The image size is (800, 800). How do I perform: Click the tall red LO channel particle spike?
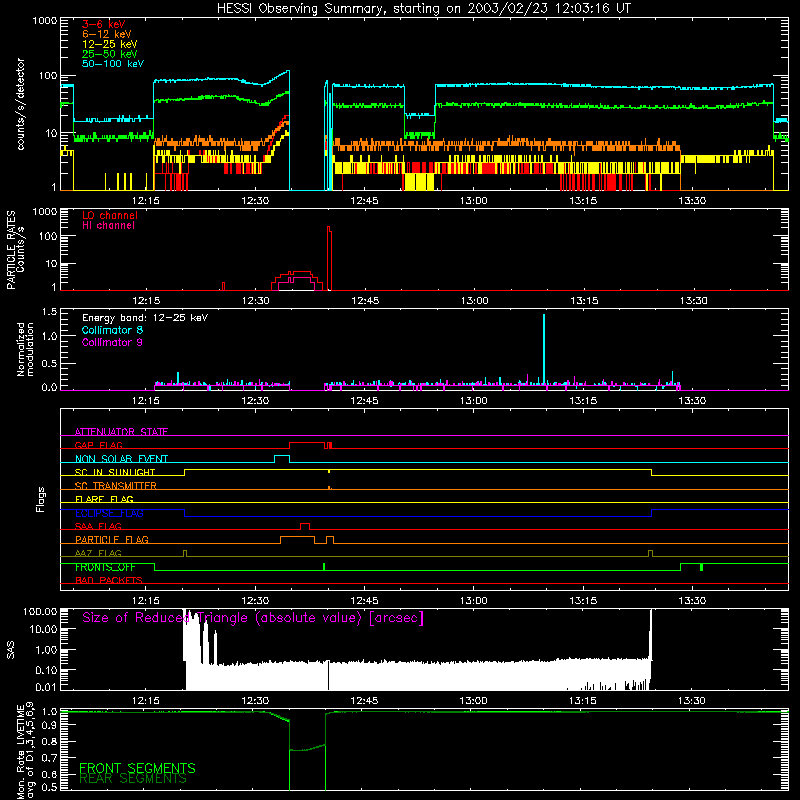329,258
